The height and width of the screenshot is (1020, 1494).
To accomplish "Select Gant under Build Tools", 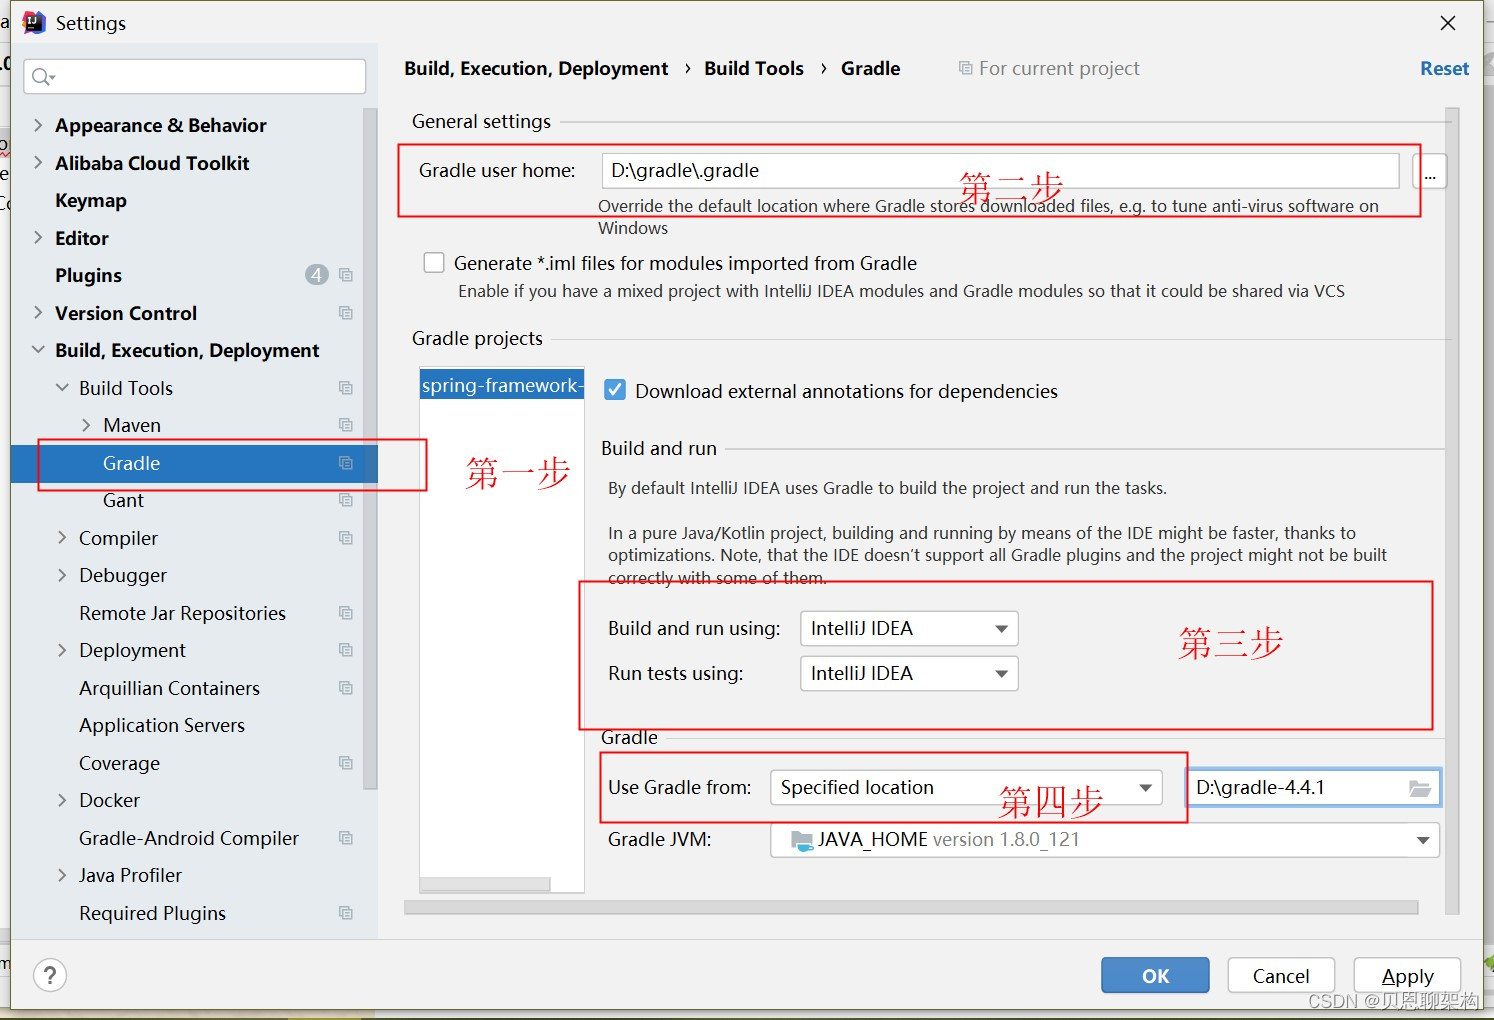I will (123, 500).
